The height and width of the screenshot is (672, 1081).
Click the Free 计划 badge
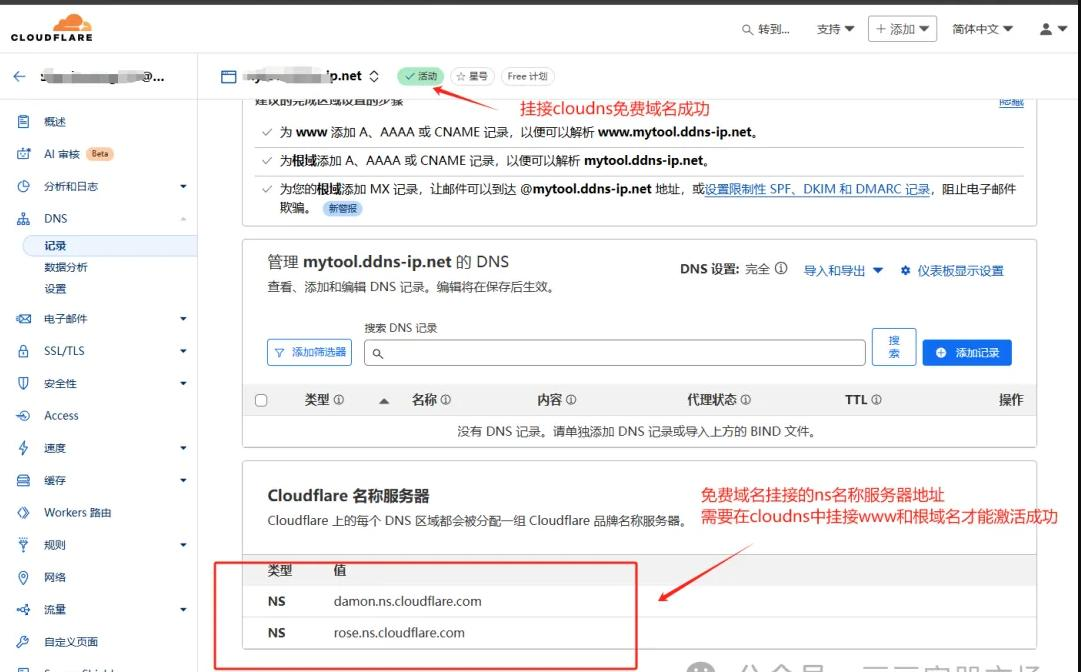[x=527, y=77]
